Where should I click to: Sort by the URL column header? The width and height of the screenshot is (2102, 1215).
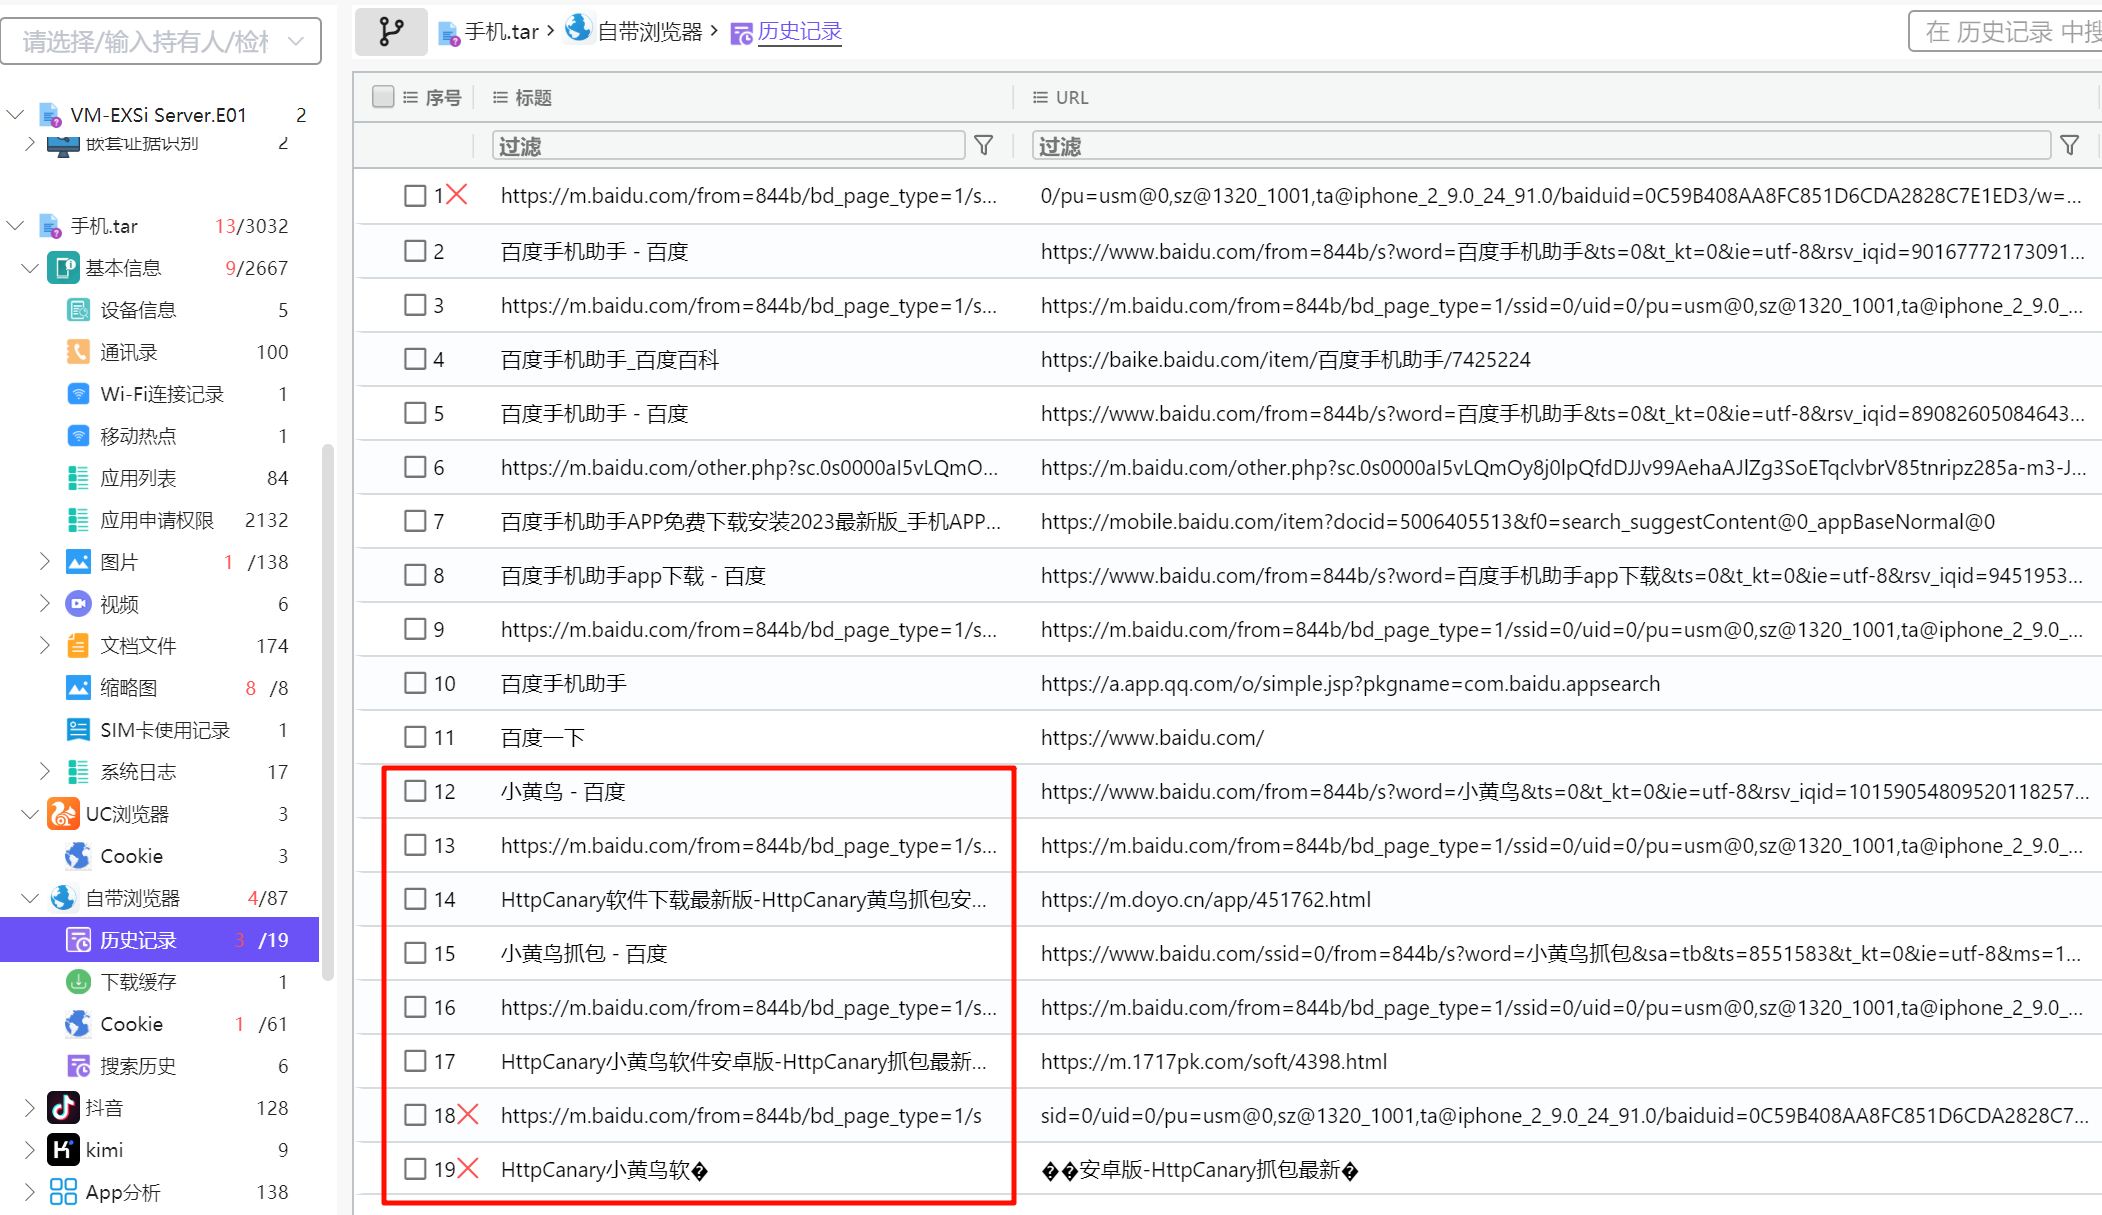pyautogui.click(x=1071, y=97)
